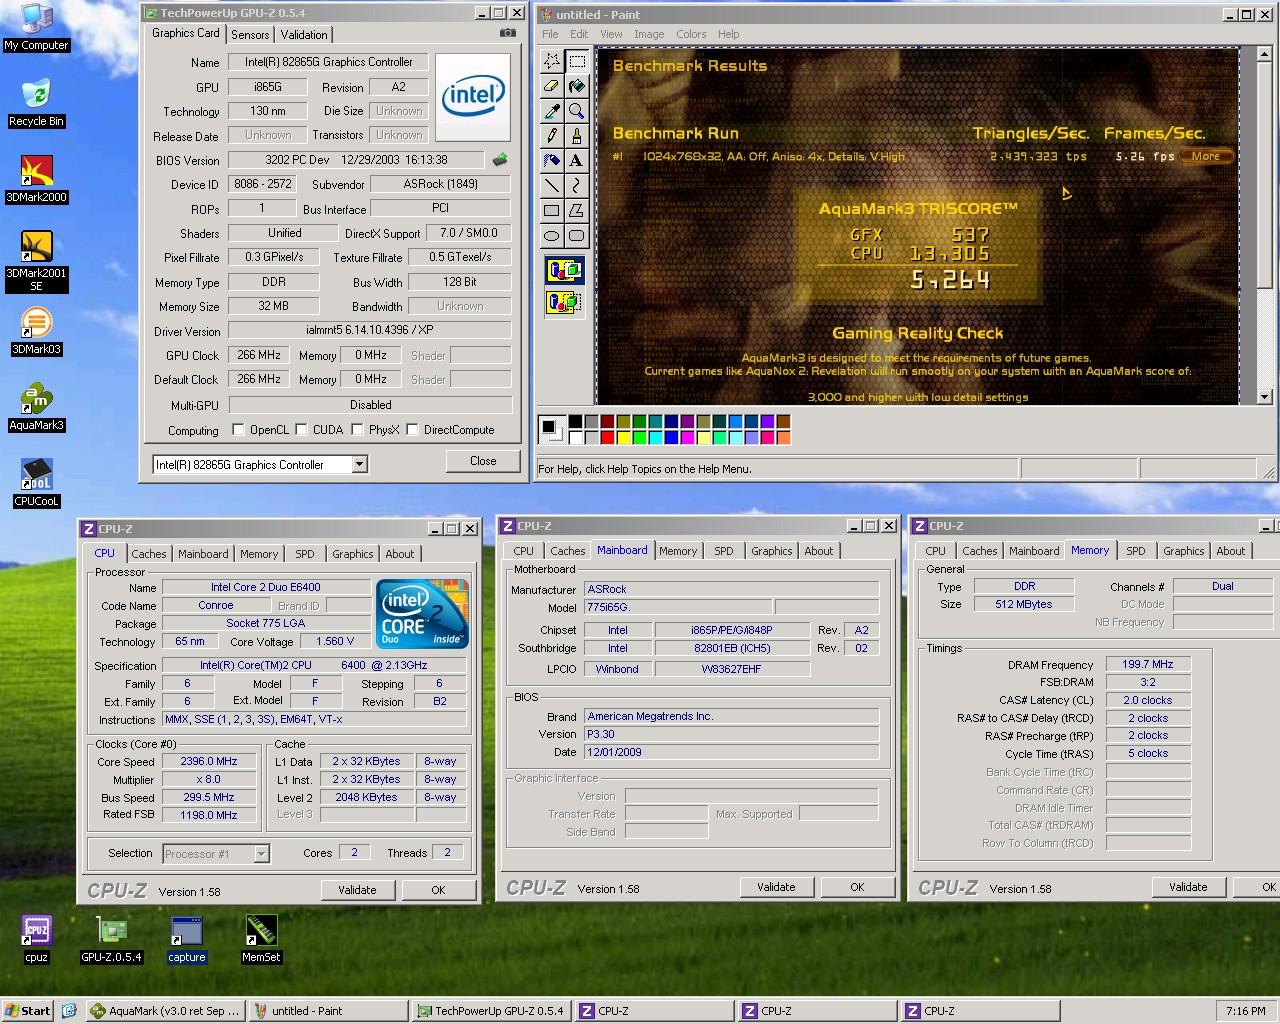The width and height of the screenshot is (1280, 1024).
Task: Click the Paint vertical scrollbar down arrow
Action: click(1264, 397)
